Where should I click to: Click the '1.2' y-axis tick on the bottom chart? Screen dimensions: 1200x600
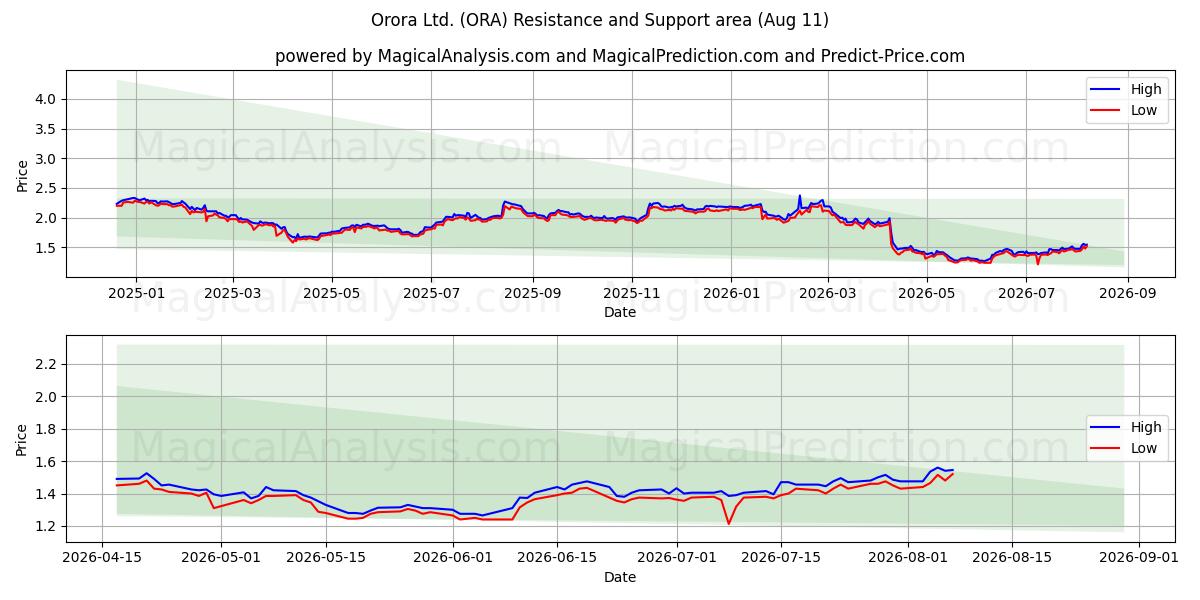click(48, 526)
